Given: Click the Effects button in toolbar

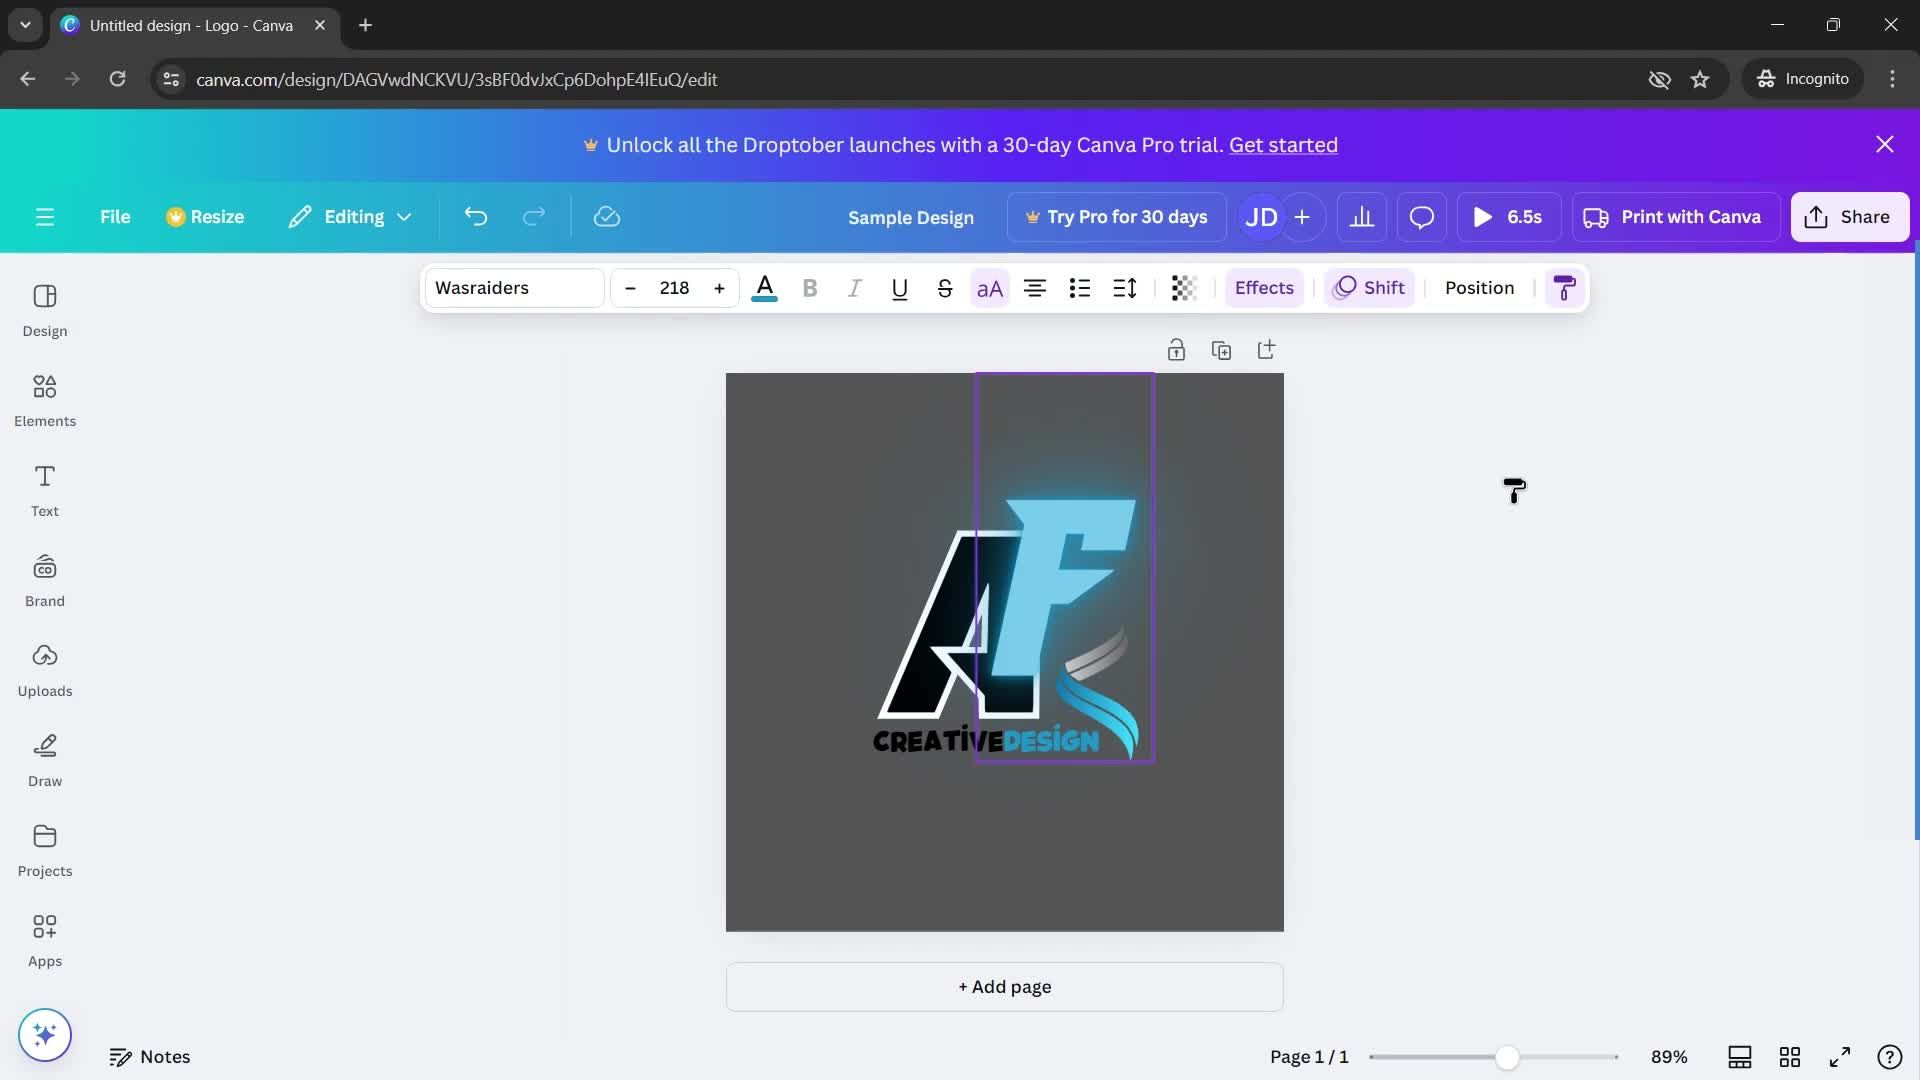Looking at the screenshot, I should (x=1263, y=286).
